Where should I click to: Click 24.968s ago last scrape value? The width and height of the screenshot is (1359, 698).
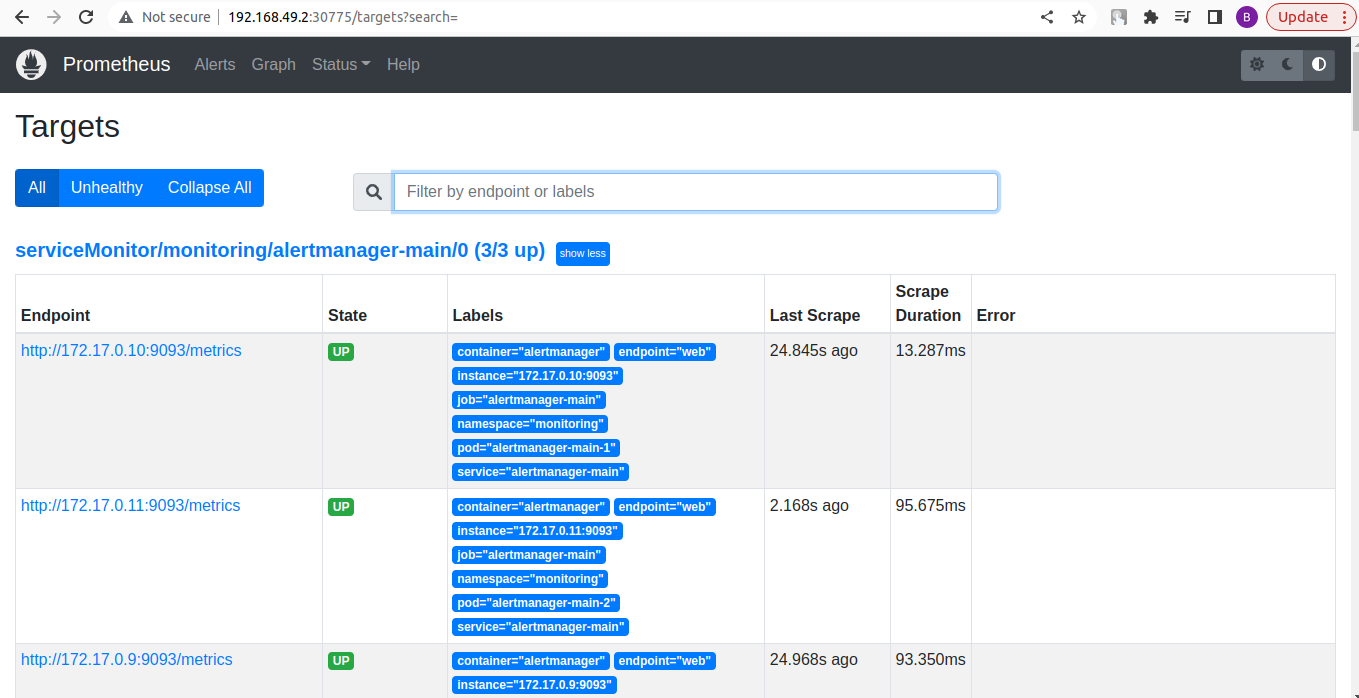click(814, 660)
